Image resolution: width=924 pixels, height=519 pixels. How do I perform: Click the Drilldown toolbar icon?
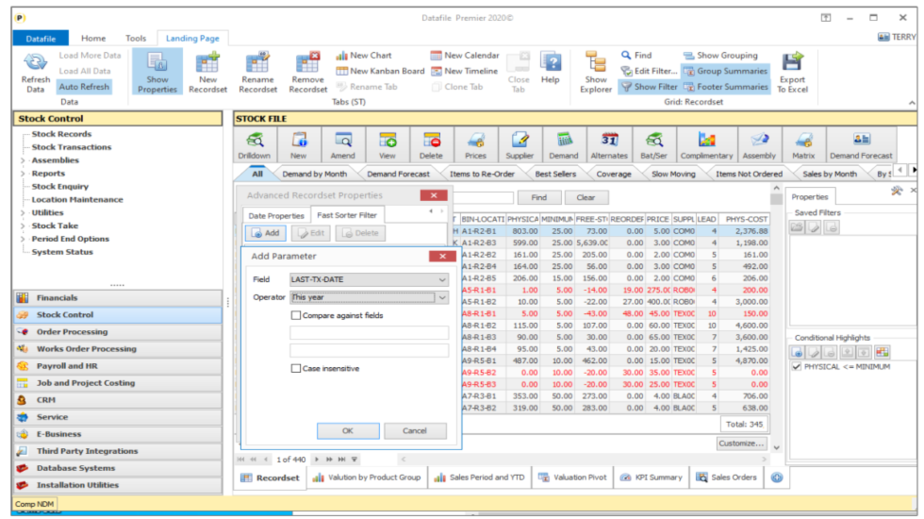[255, 145]
